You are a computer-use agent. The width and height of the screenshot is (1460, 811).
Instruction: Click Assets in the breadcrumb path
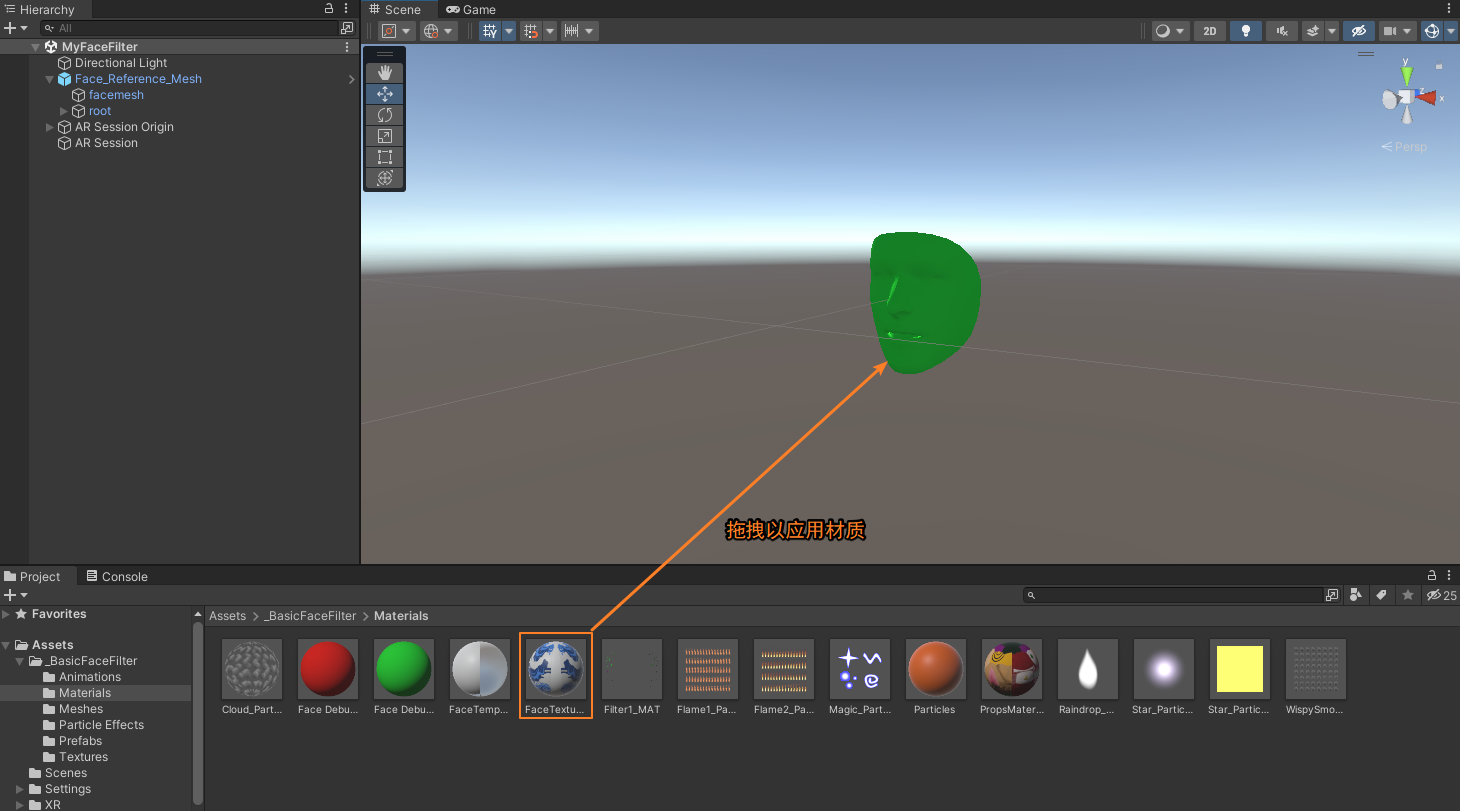227,616
